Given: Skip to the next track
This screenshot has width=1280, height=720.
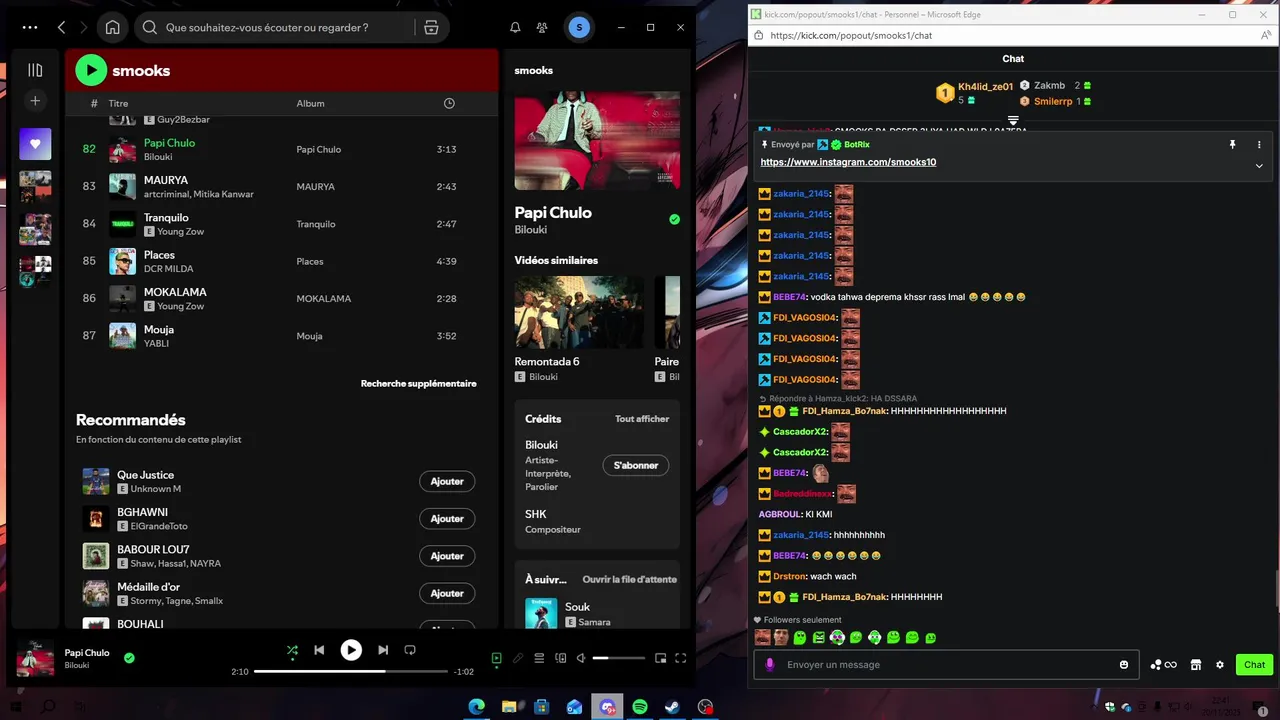Looking at the screenshot, I should click(x=383, y=650).
